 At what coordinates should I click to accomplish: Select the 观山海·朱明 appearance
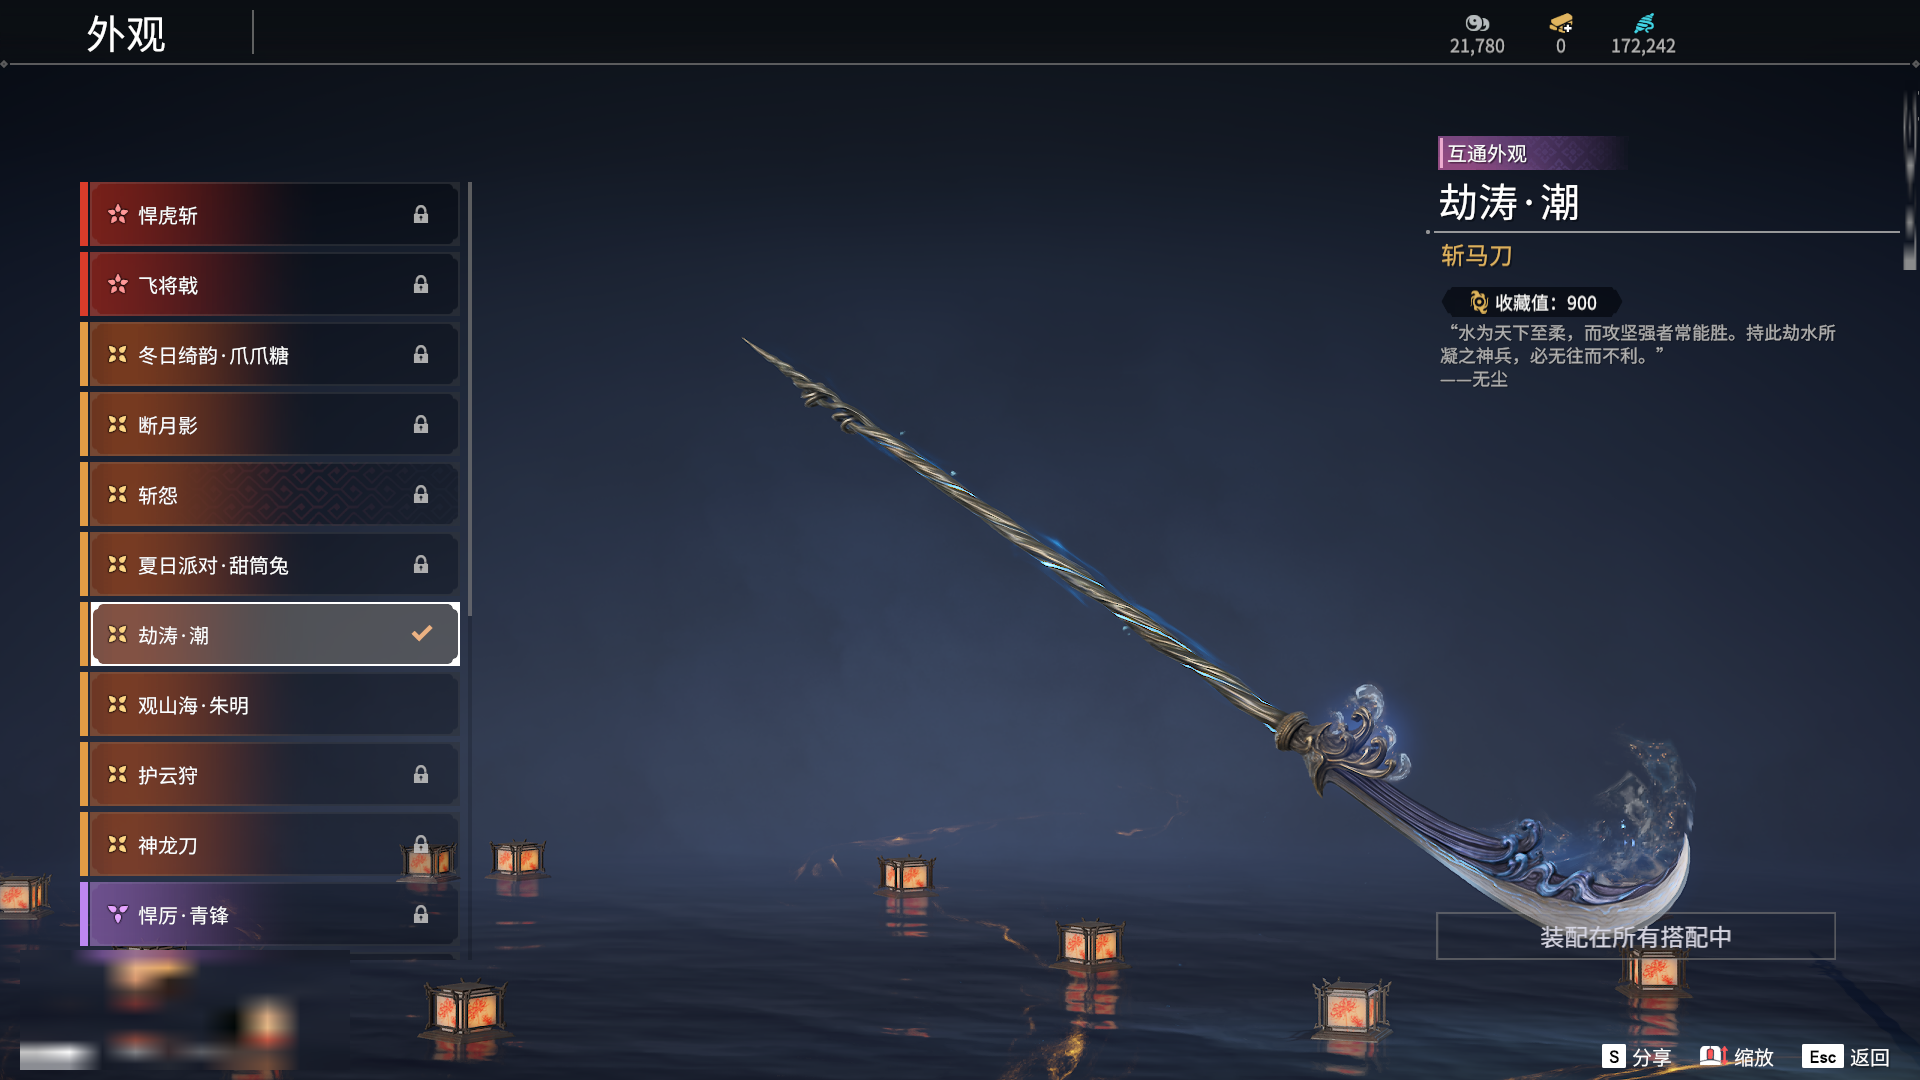pyautogui.click(x=270, y=705)
